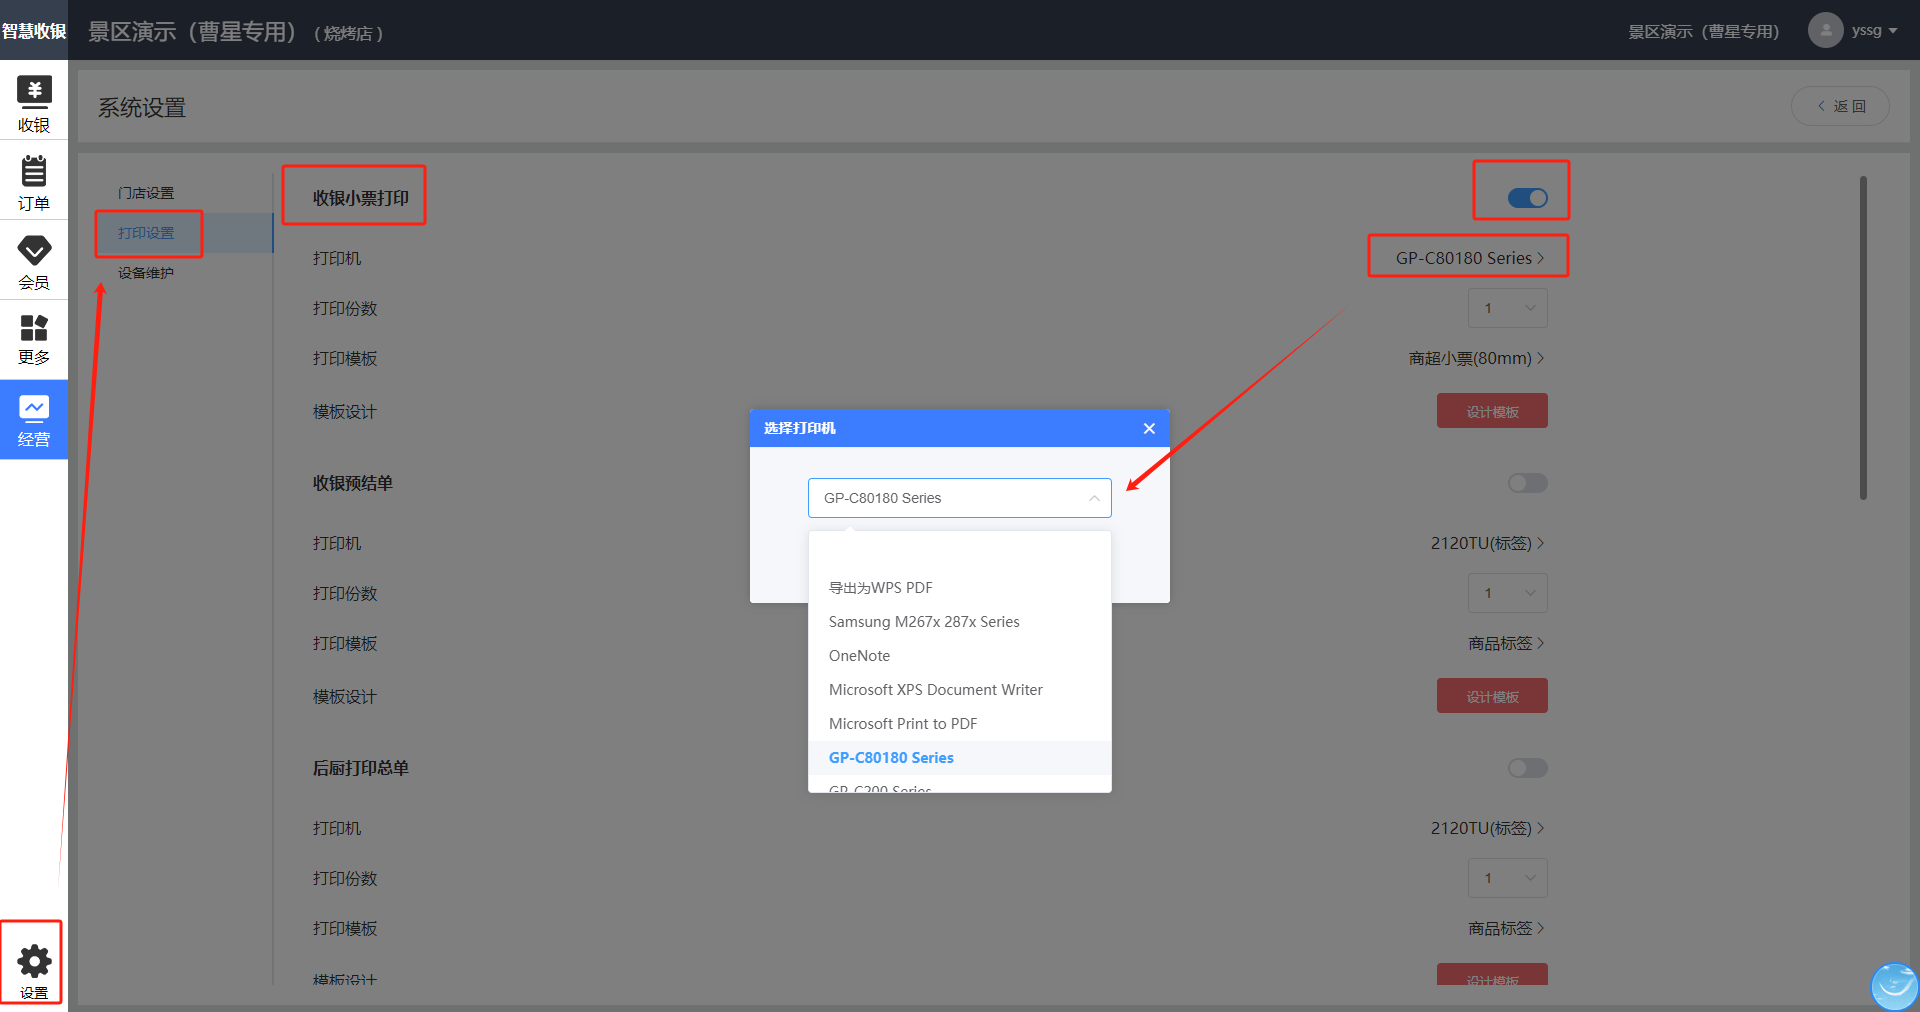1920x1012 pixels.
Task: Disable the 收银小票打印 toggle switch
Action: (x=1527, y=198)
